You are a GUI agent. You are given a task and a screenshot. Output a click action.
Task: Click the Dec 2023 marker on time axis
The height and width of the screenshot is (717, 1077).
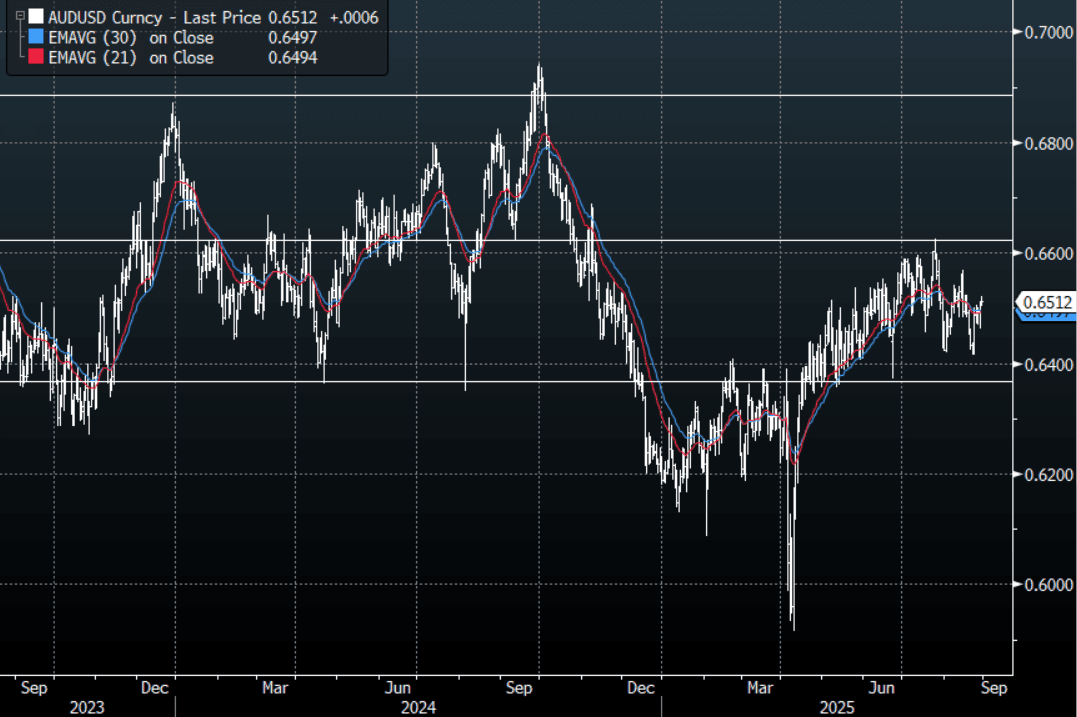pos(153,688)
